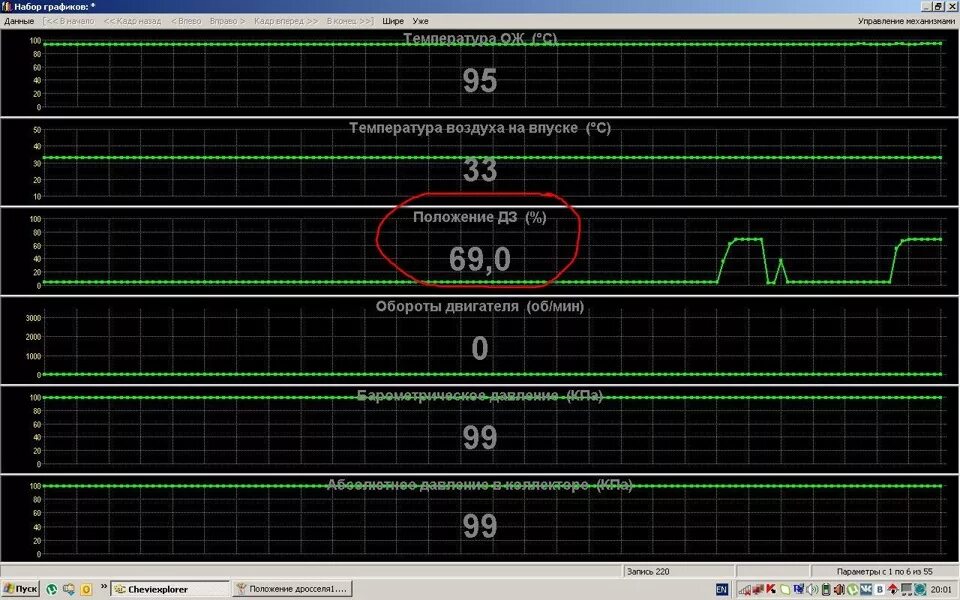The width and height of the screenshot is (960, 600).
Task: Switch to 'Положение дросселя1' taskbar window
Action: coord(293,589)
